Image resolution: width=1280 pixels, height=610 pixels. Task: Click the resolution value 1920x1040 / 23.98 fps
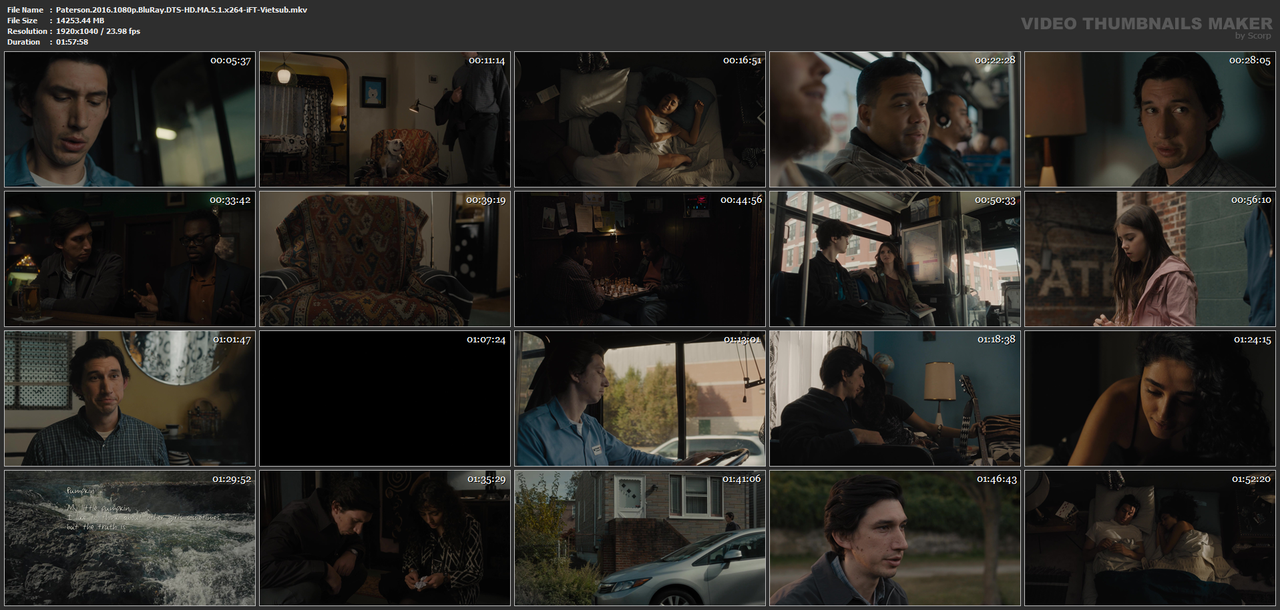pos(98,31)
